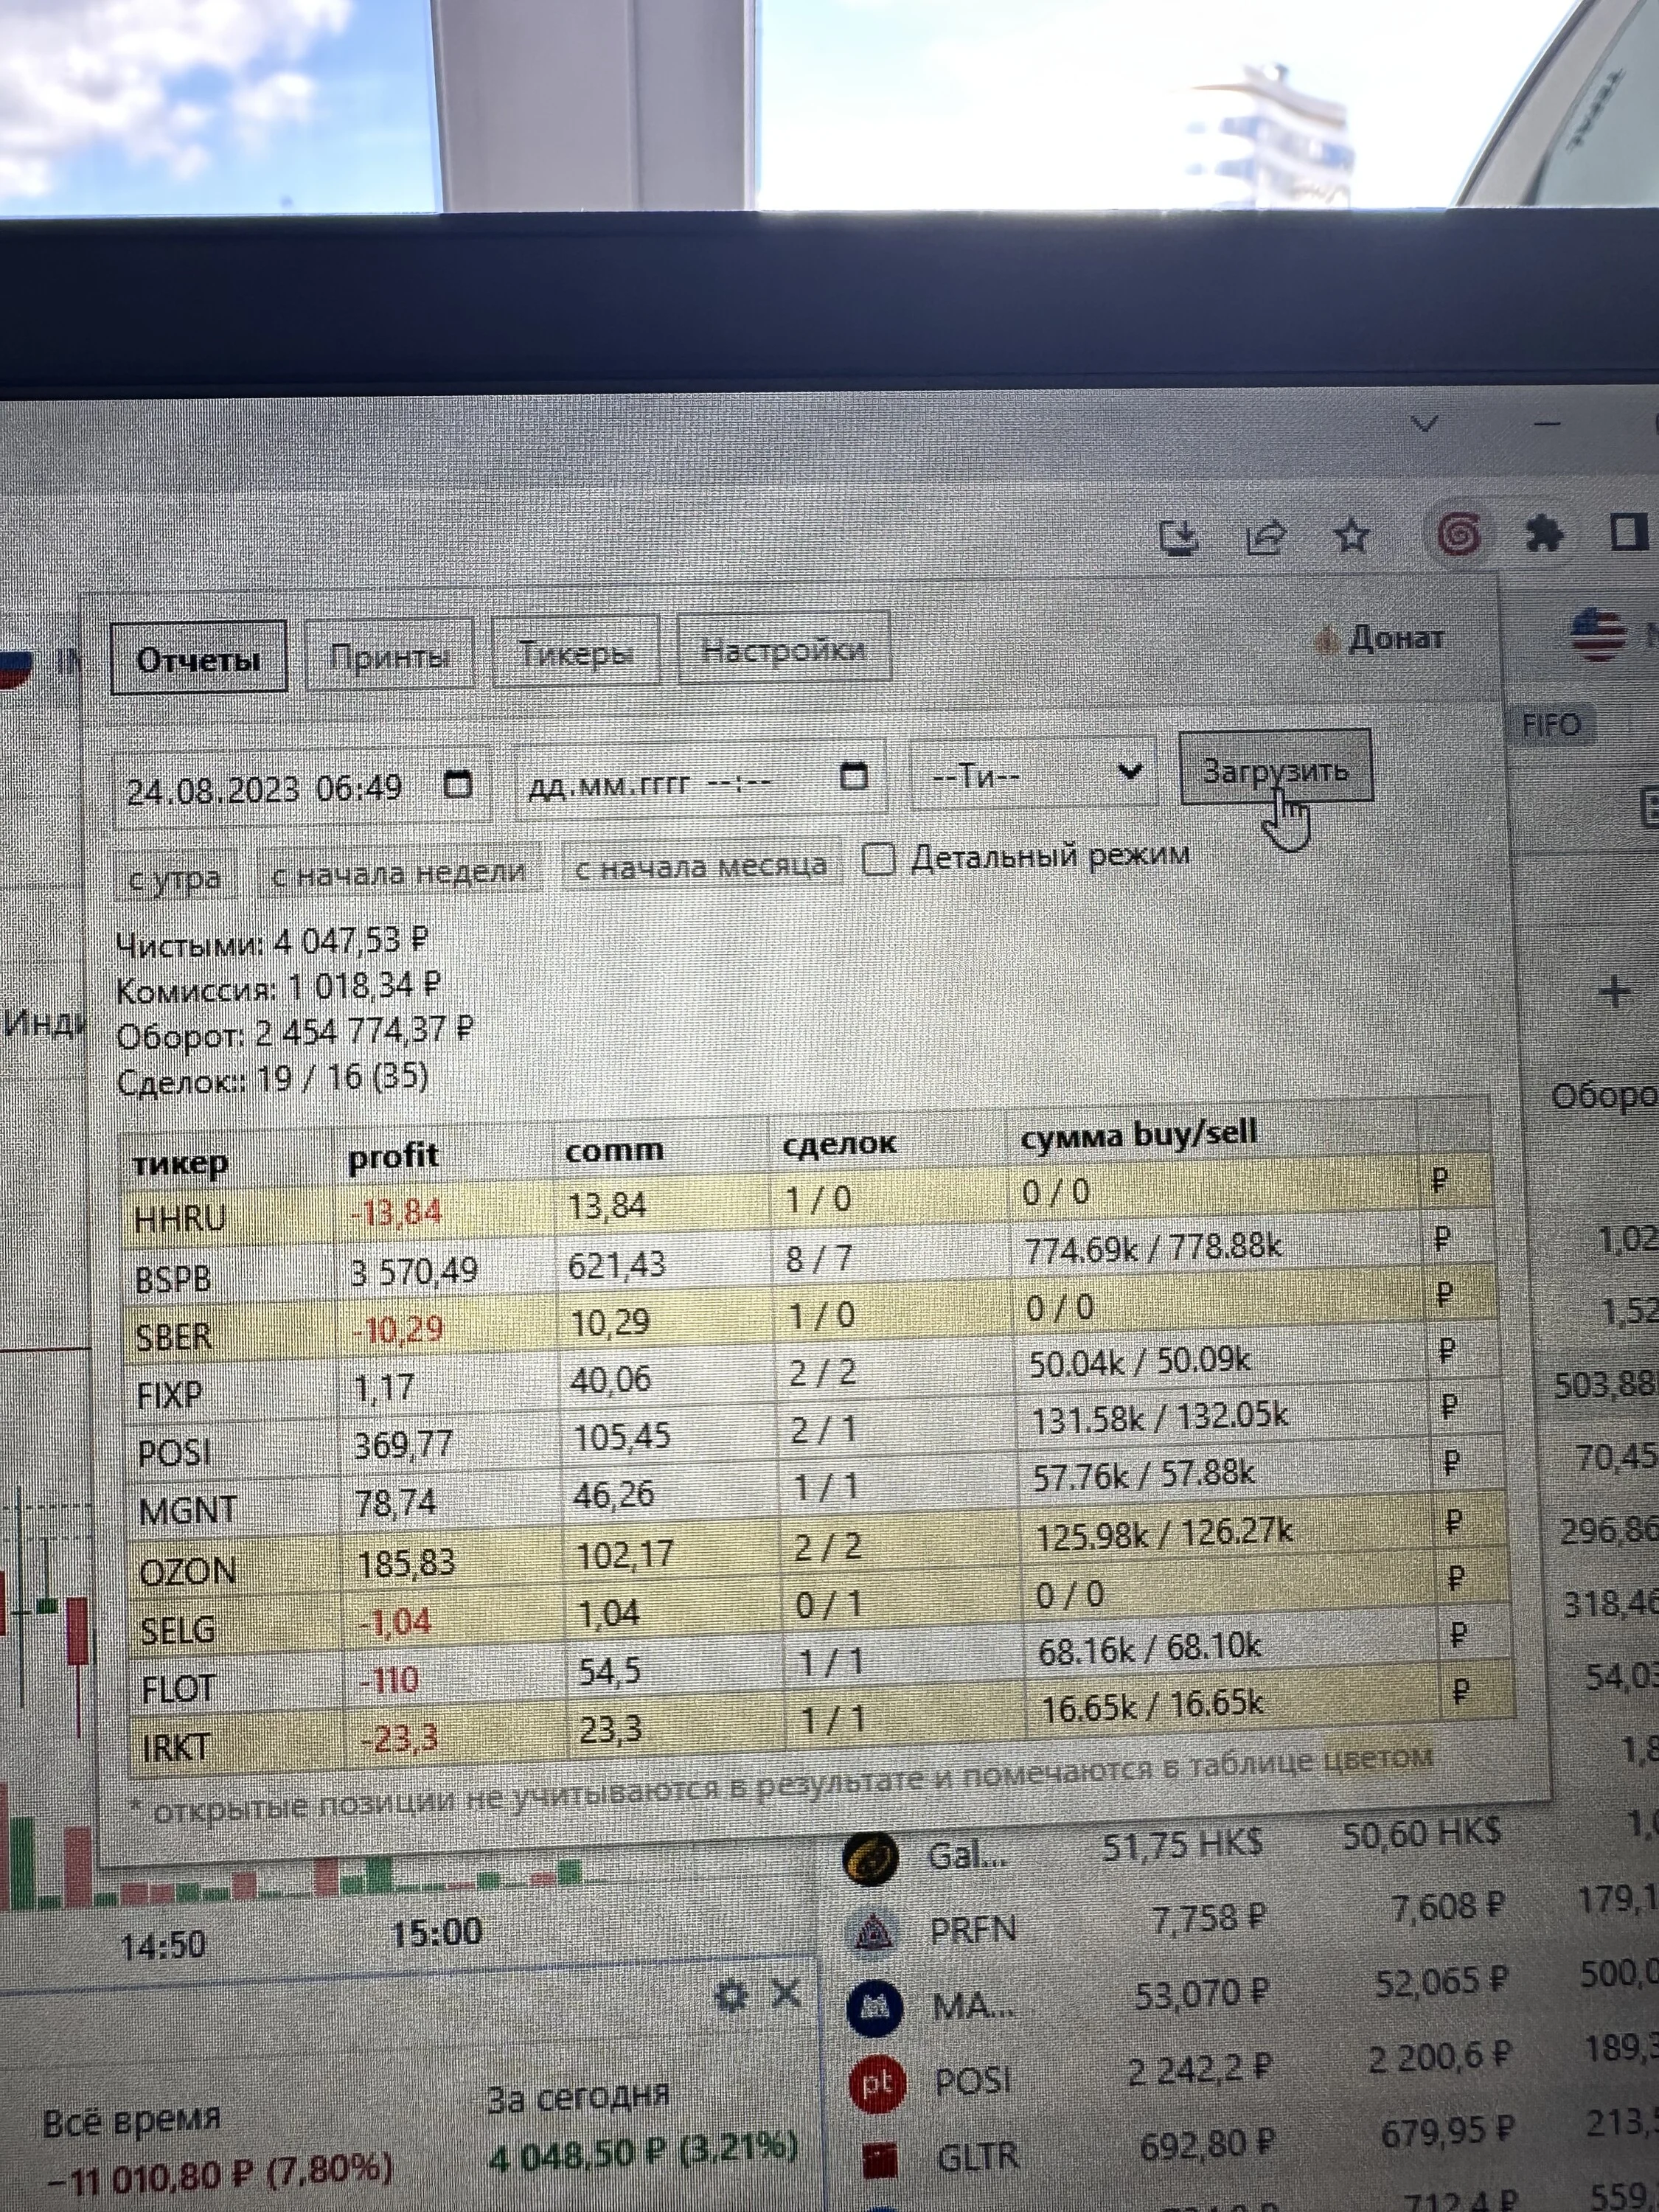Viewport: 1659px width, 2212px height.
Task: Click the GLTR logo in the watchlist
Action: click(880, 2158)
